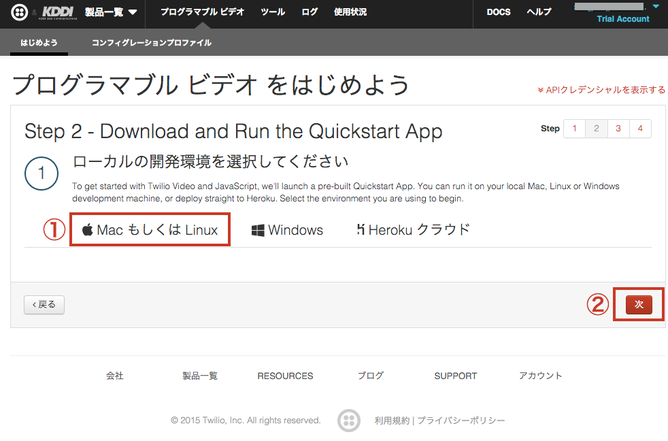Switch to はじめよう tab
The height and width of the screenshot is (441, 668).
[39, 43]
